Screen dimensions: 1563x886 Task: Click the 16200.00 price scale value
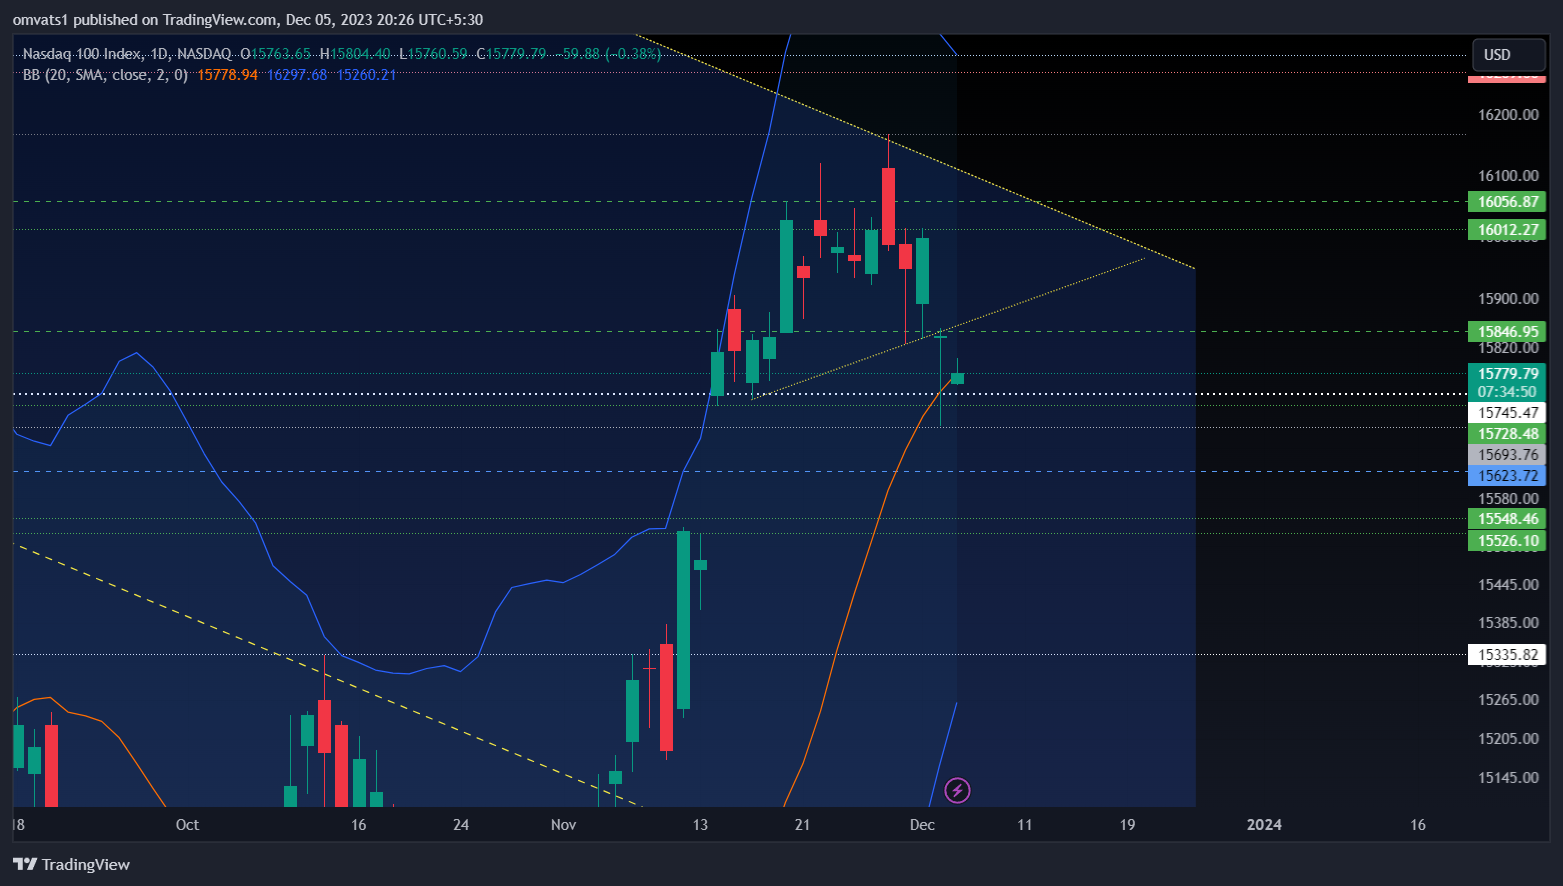pyautogui.click(x=1508, y=115)
